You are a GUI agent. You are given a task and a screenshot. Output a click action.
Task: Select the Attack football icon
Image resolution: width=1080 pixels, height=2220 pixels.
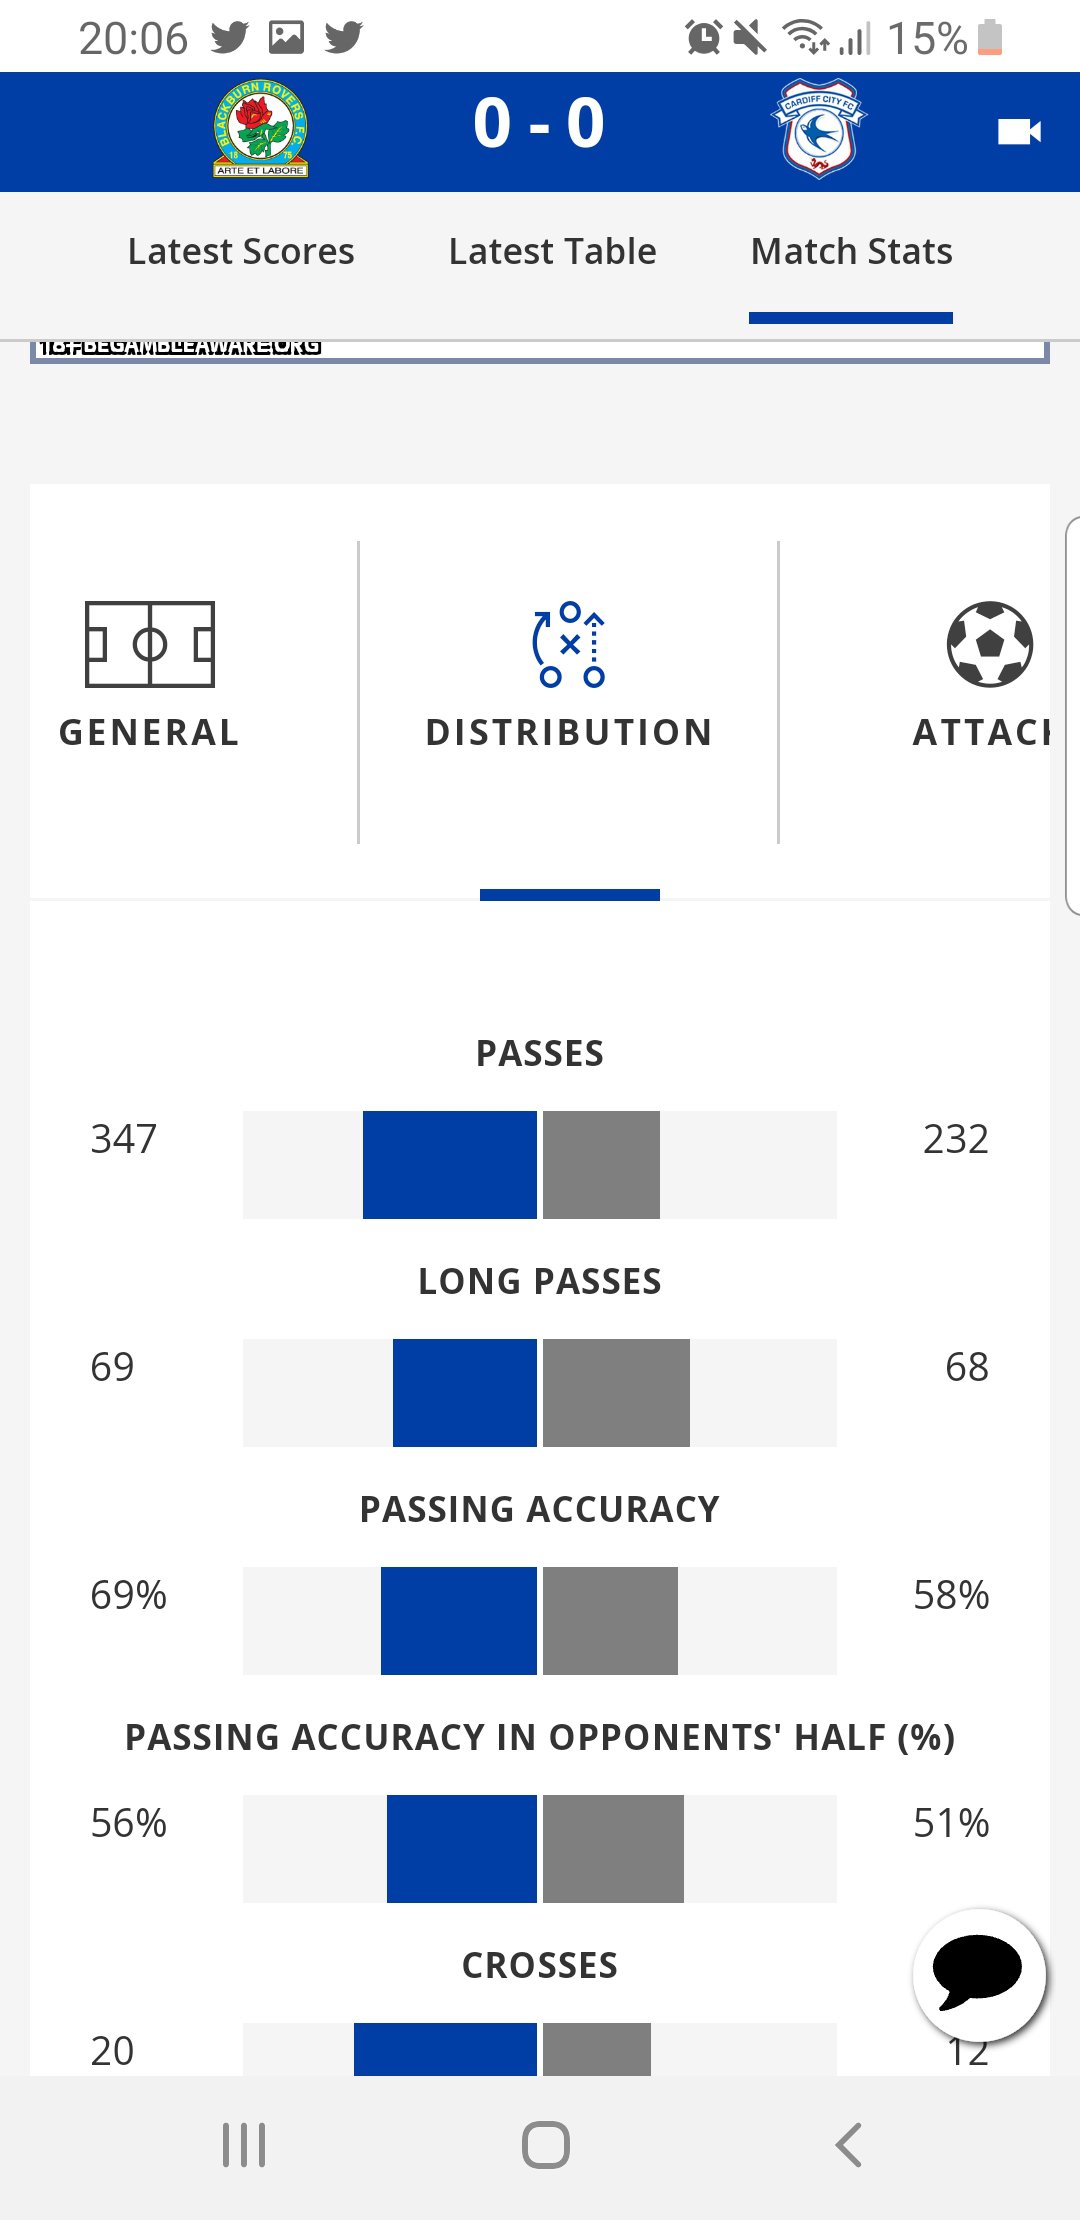(990, 644)
